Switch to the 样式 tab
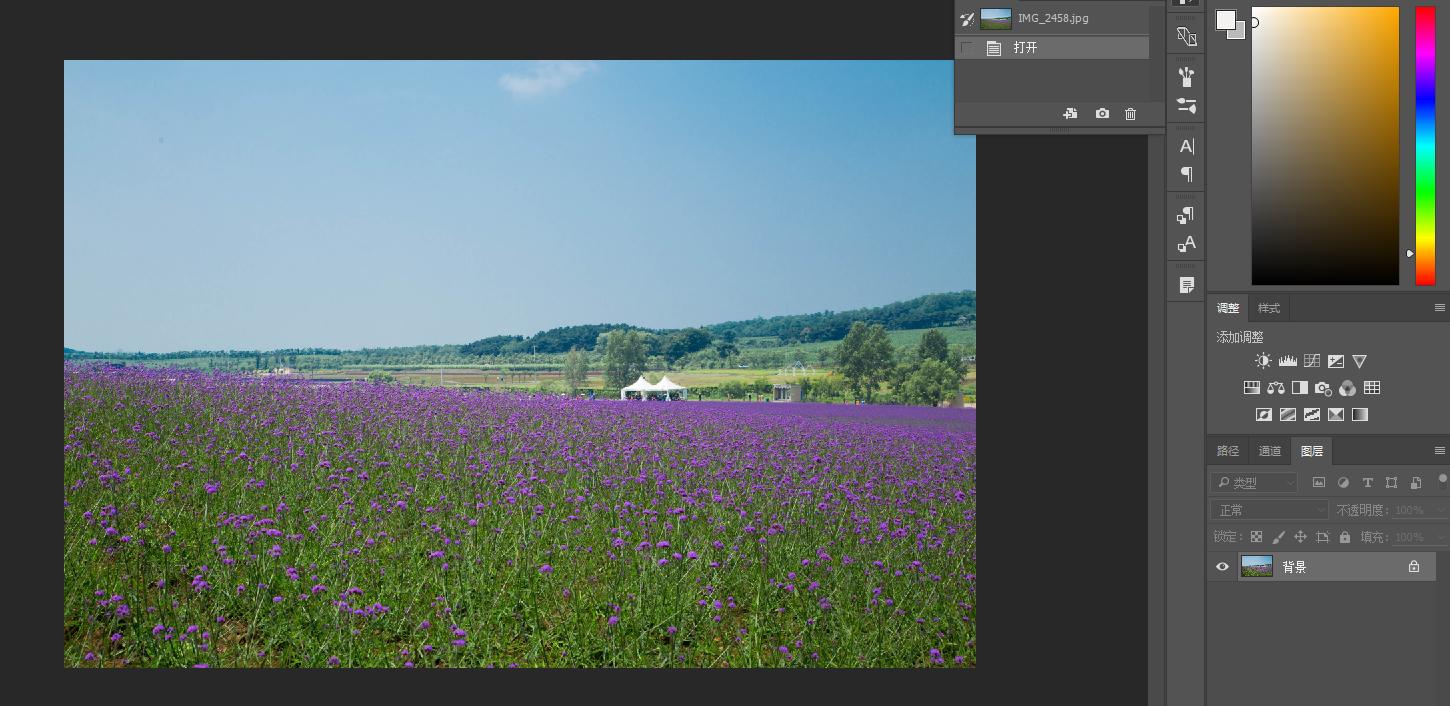This screenshot has height=706, width=1450. point(1269,308)
